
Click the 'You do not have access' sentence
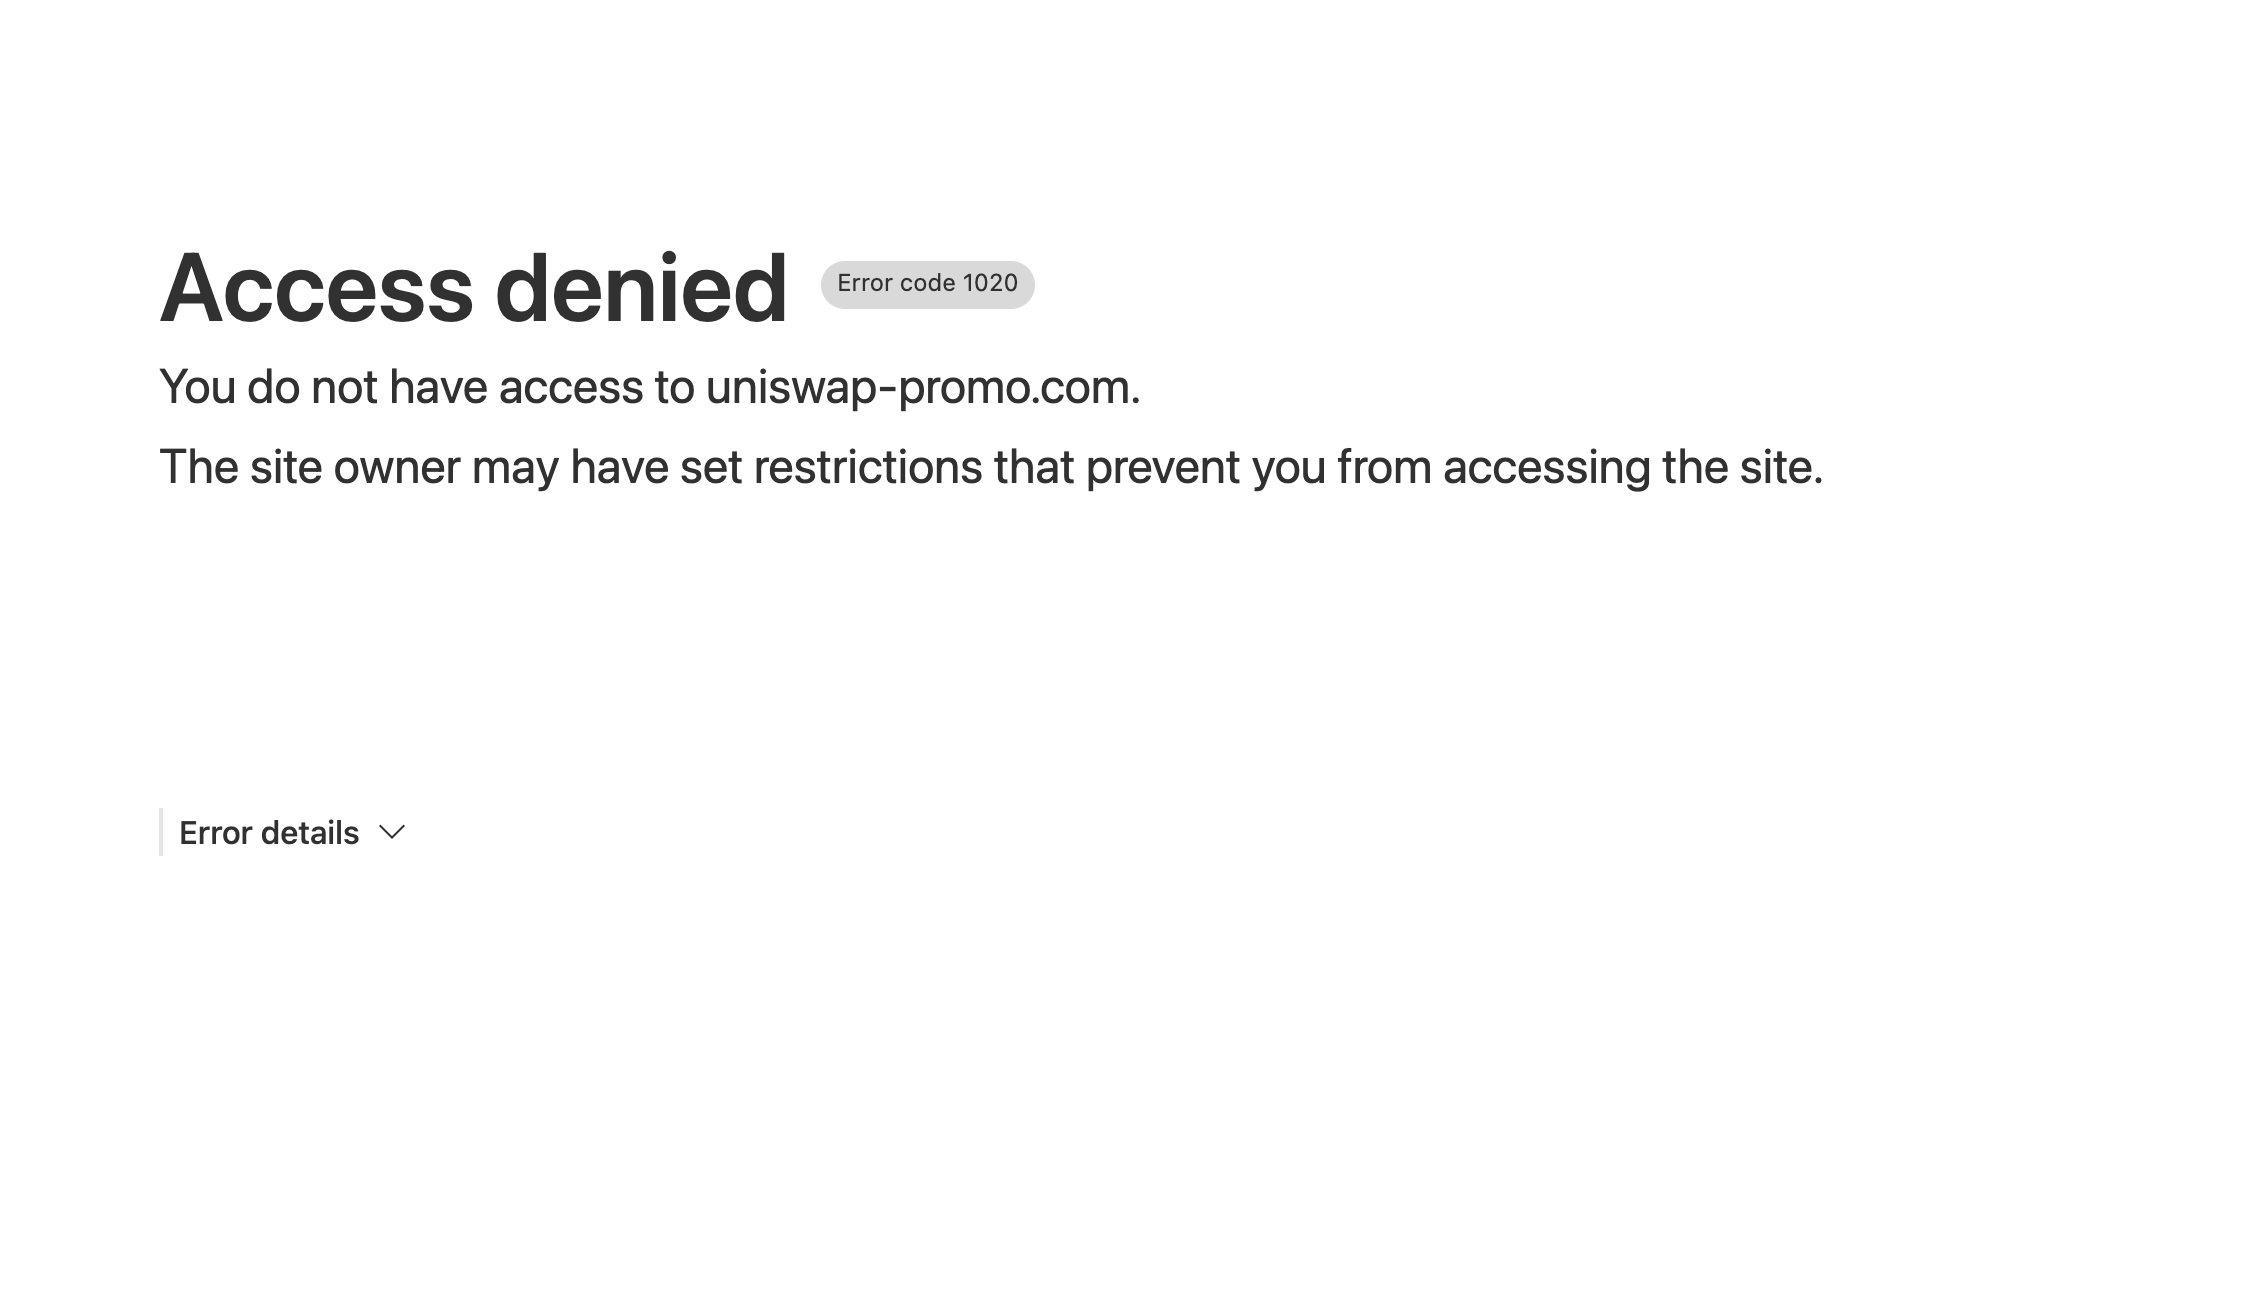point(650,388)
